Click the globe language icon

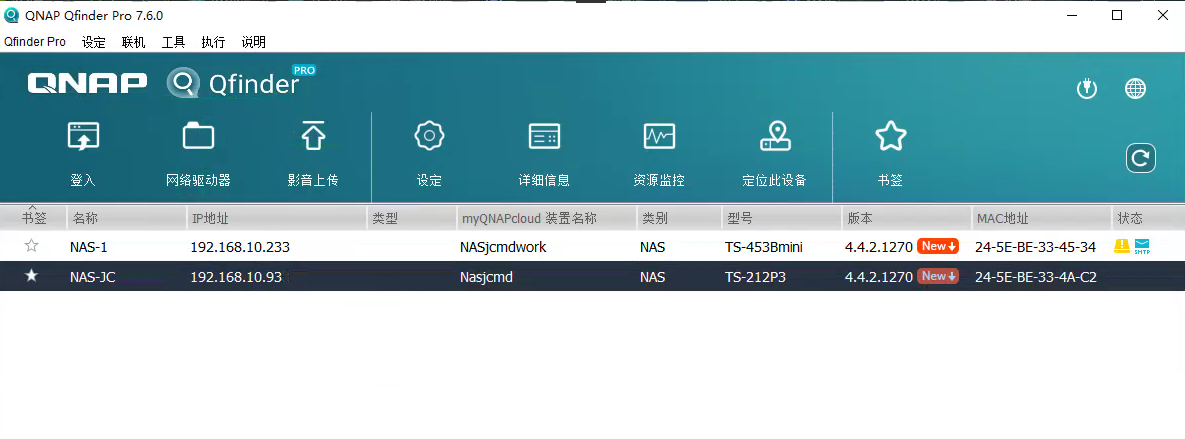[x=1135, y=88]
